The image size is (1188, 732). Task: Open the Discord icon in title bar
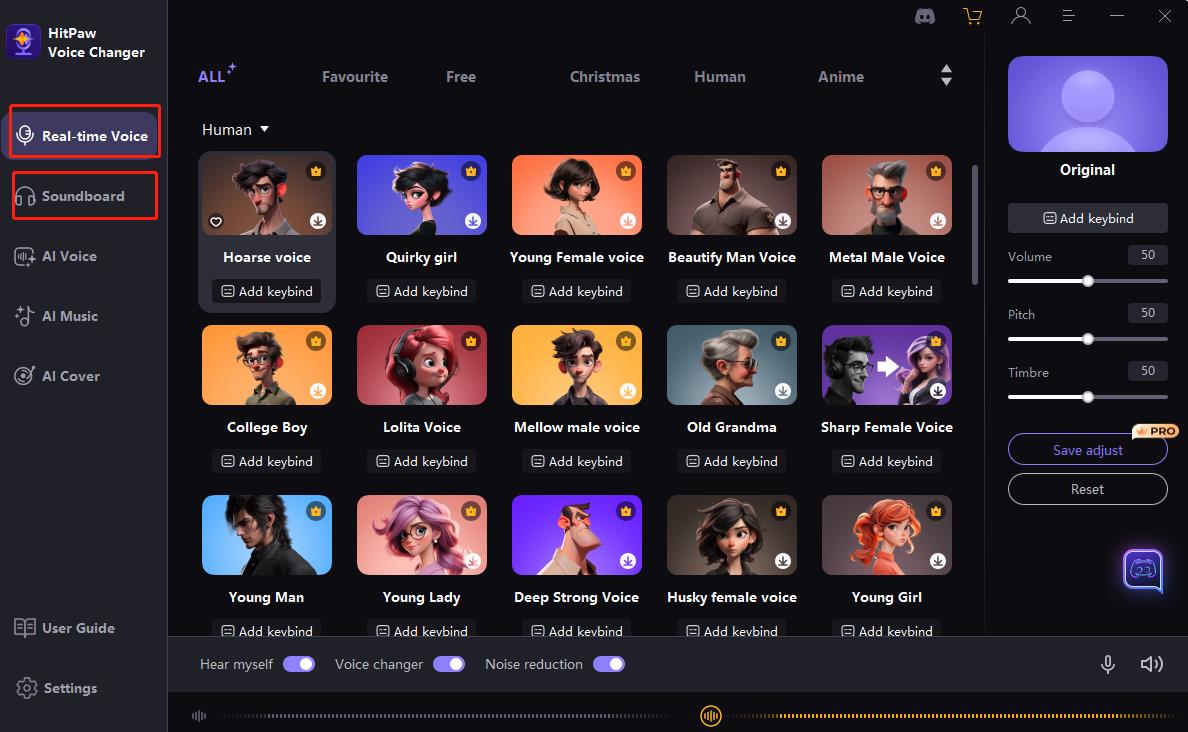(x=925, y=16)
